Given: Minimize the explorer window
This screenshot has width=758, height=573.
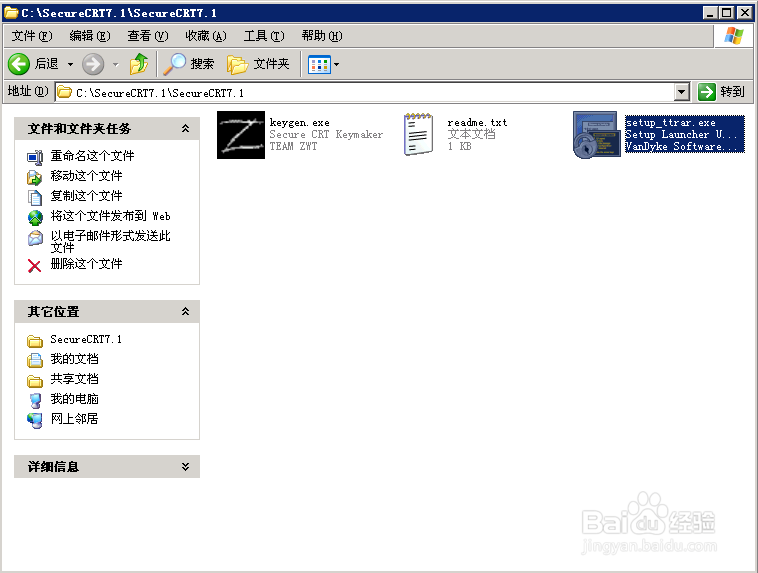Looking at the screenshot, I should tap(710, 13).
